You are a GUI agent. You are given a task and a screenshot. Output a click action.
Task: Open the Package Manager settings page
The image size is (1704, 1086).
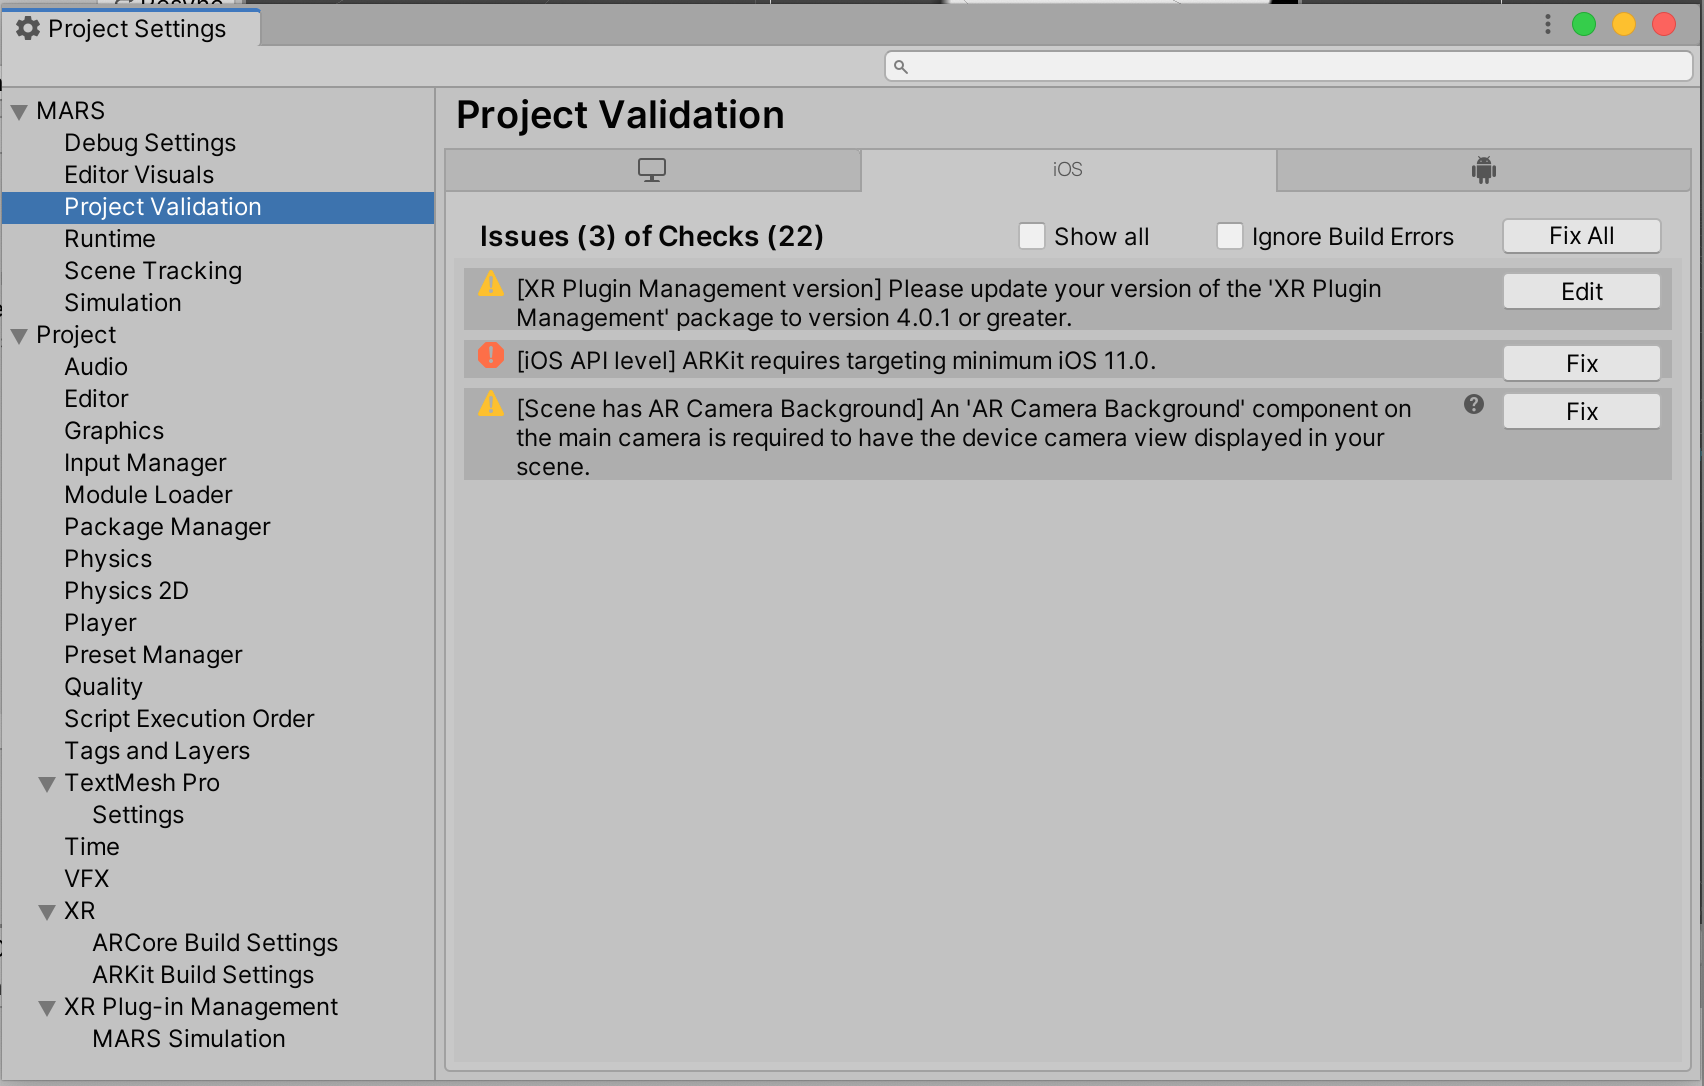pos(167,526)
